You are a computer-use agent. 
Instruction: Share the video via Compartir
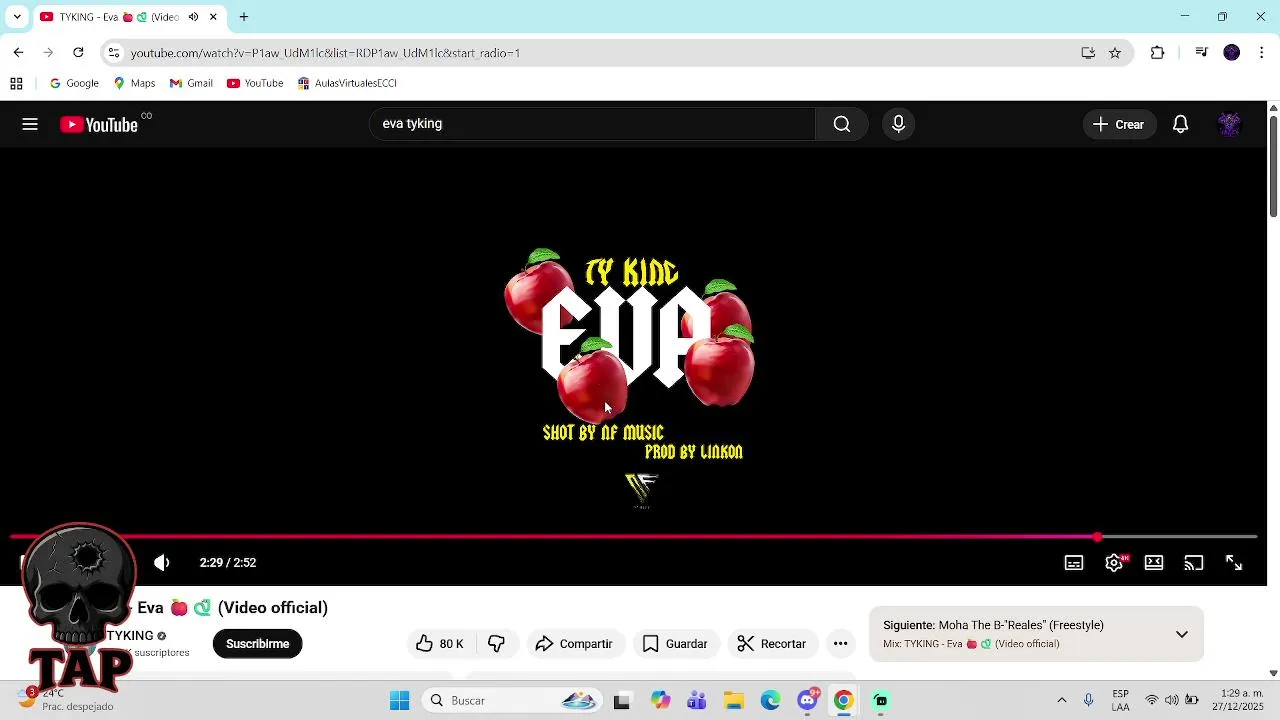(574, 644)
